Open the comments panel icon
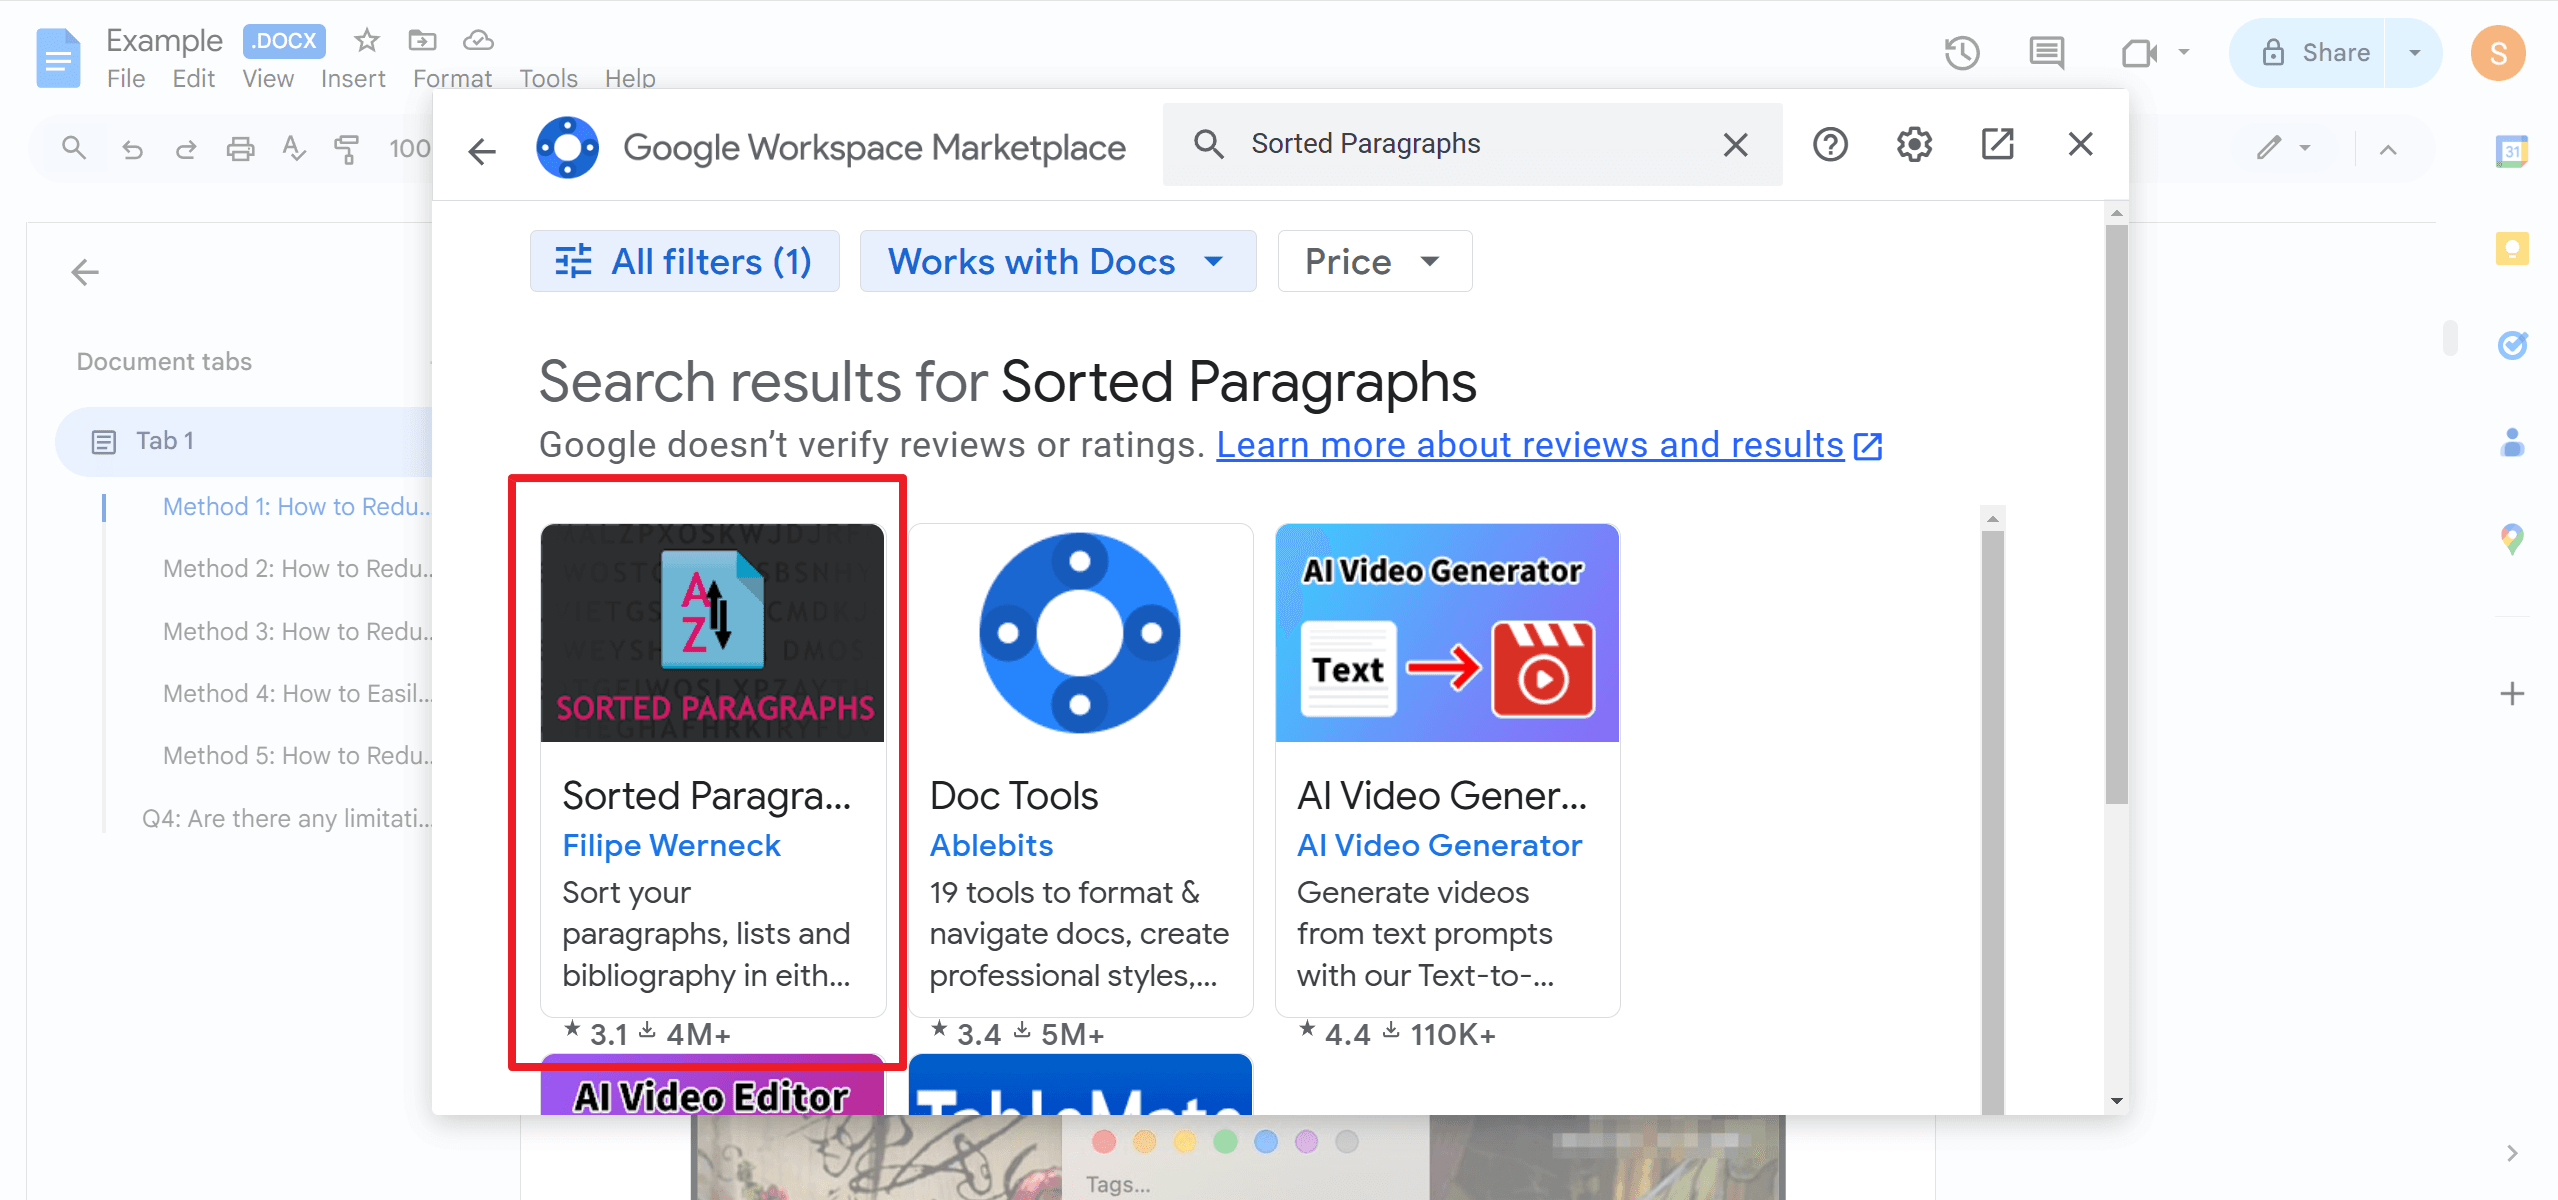The width and height of the screenshot is (2558, 1200). coord(2047,53)
